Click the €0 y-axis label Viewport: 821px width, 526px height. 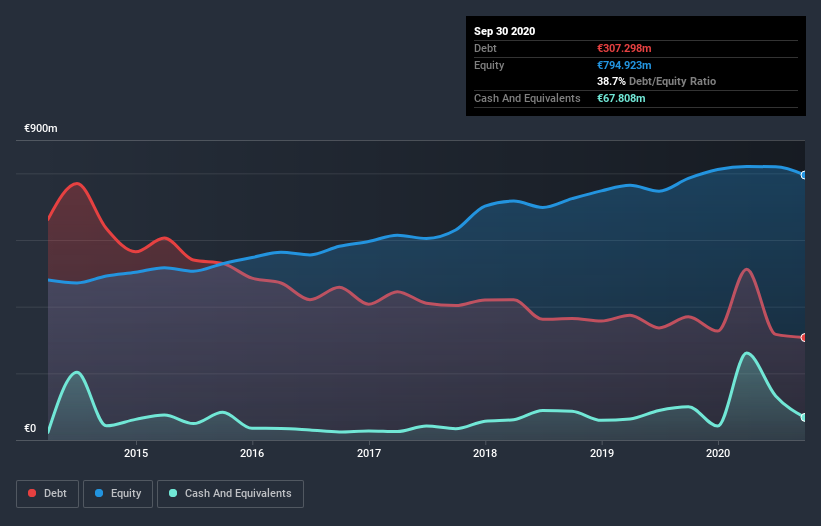pyautogui.click(x=30, y=428)
